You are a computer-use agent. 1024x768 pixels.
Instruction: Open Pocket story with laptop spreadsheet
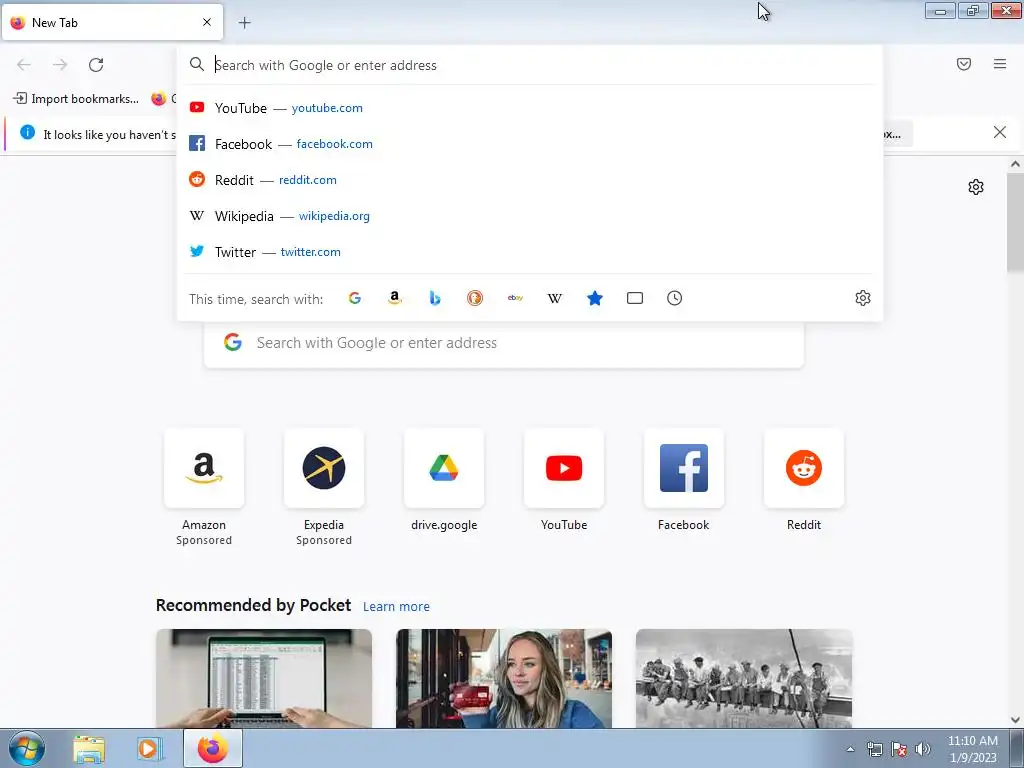(x=264, y=679)
